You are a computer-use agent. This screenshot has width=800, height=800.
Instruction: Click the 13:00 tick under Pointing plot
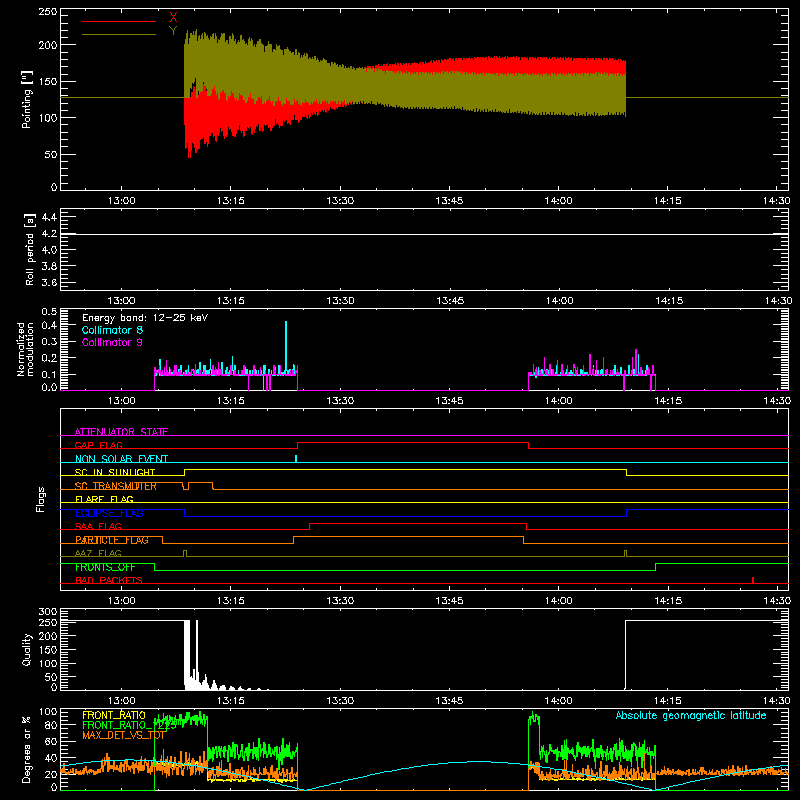pyautogui.click(x=121, y=201)
